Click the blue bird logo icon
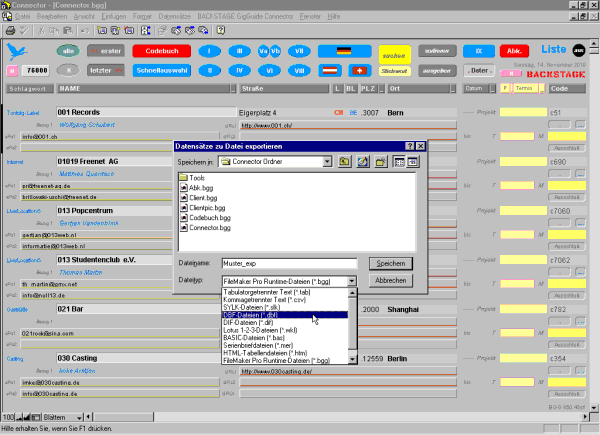 click(15, 48)
